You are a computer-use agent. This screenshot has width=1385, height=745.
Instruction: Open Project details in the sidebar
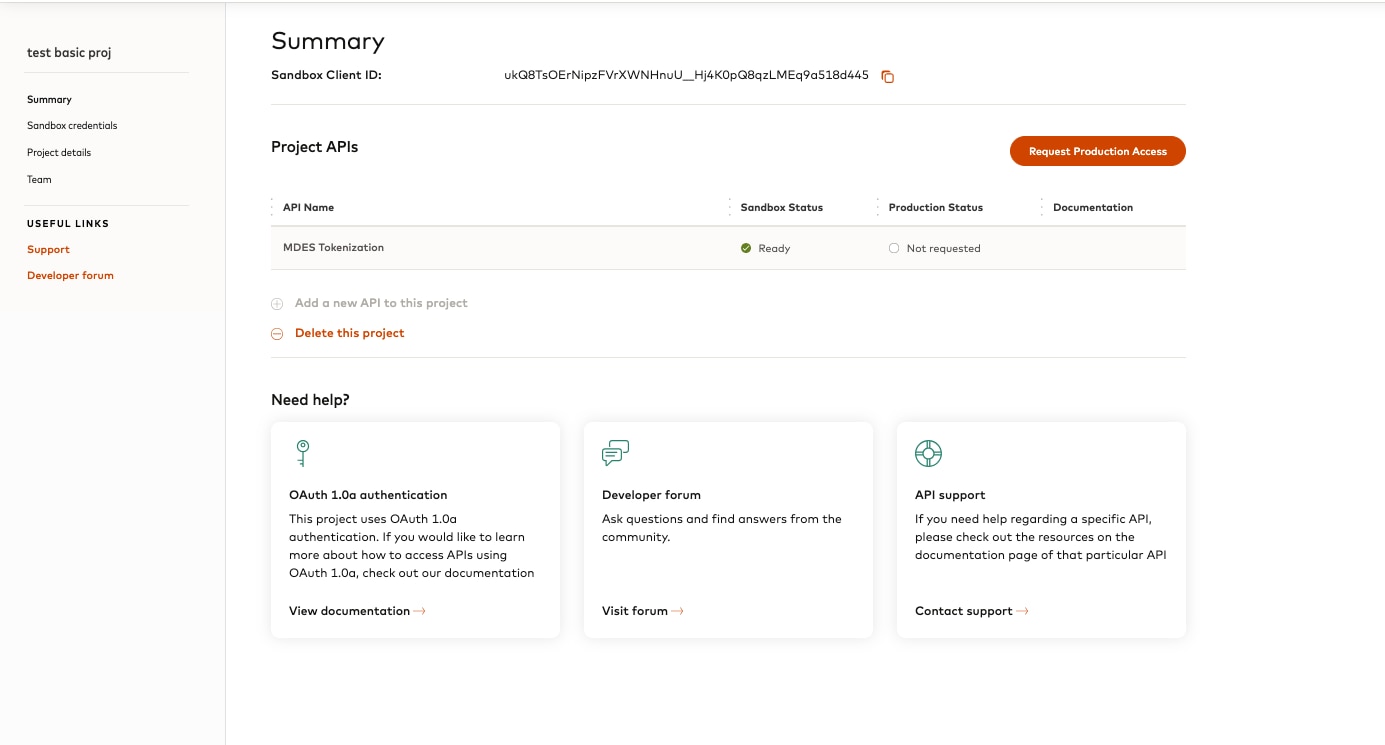coord(59,153)
